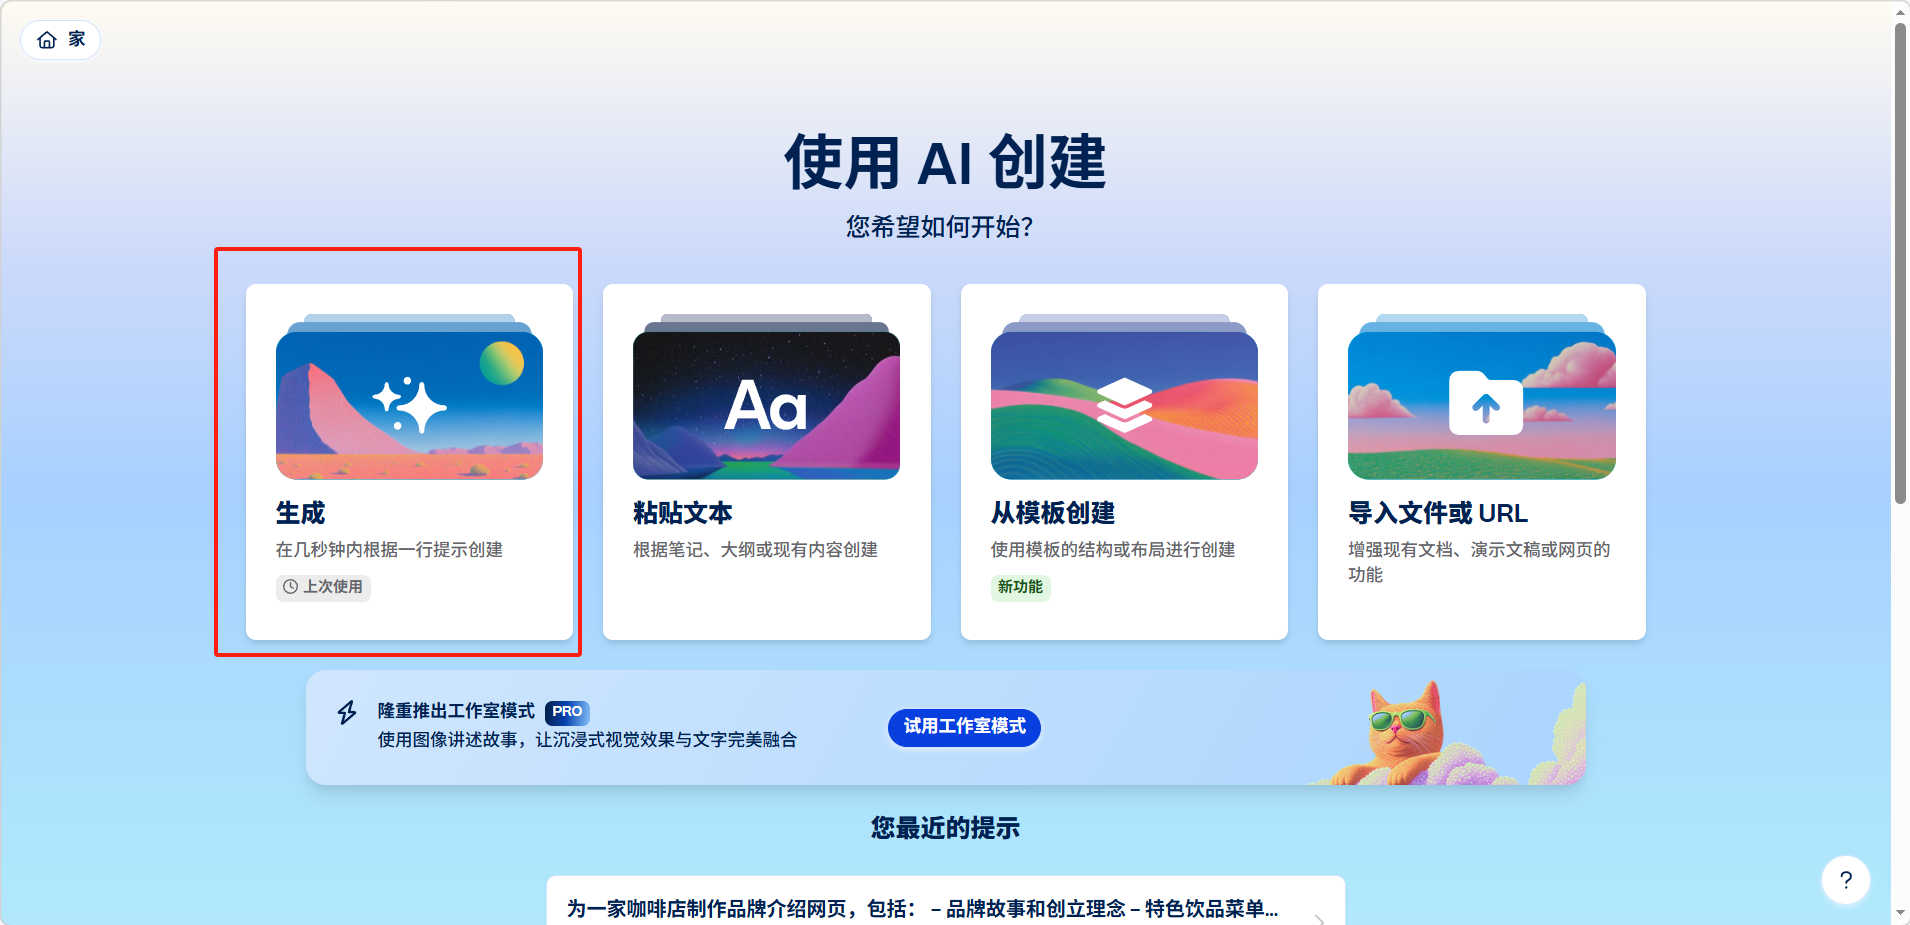Click the 试用工作室模式 button
Screen dimensions: 1910x925
(964, 727)
